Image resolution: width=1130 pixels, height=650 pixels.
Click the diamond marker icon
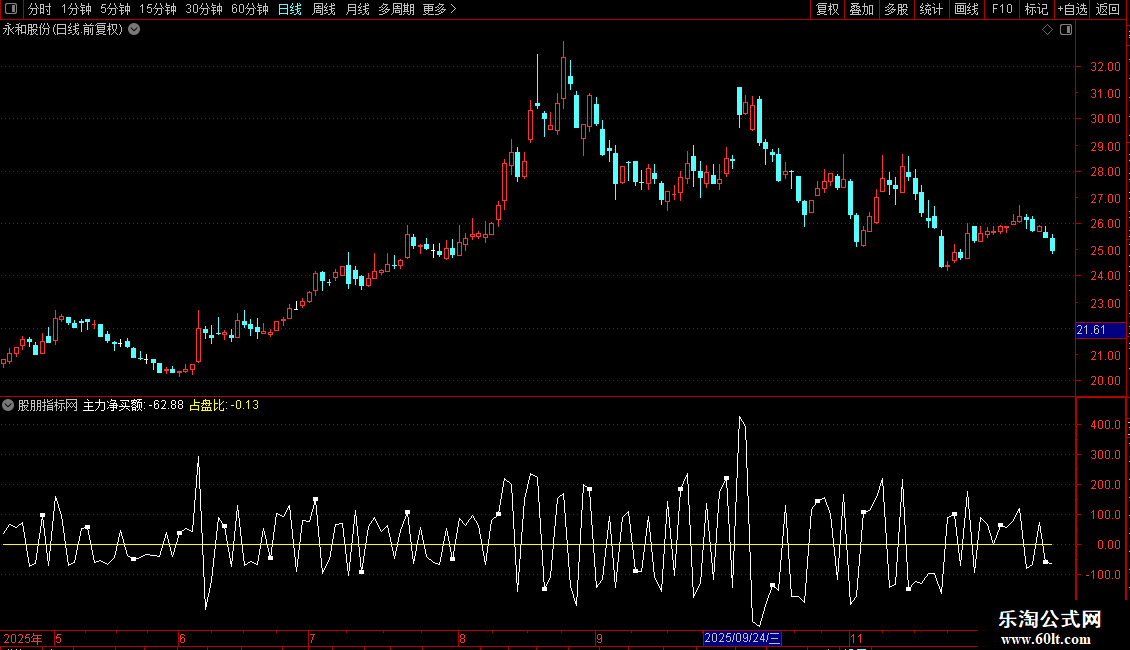[x=1047, y=30]
